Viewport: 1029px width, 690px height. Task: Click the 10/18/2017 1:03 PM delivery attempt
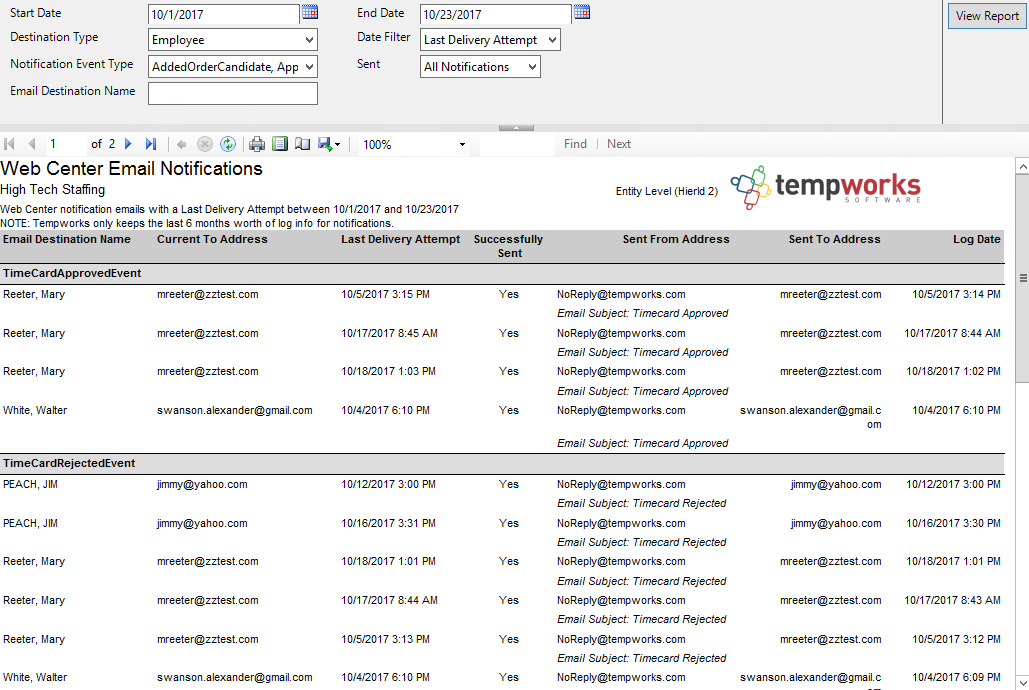click(x=388, y=371)
